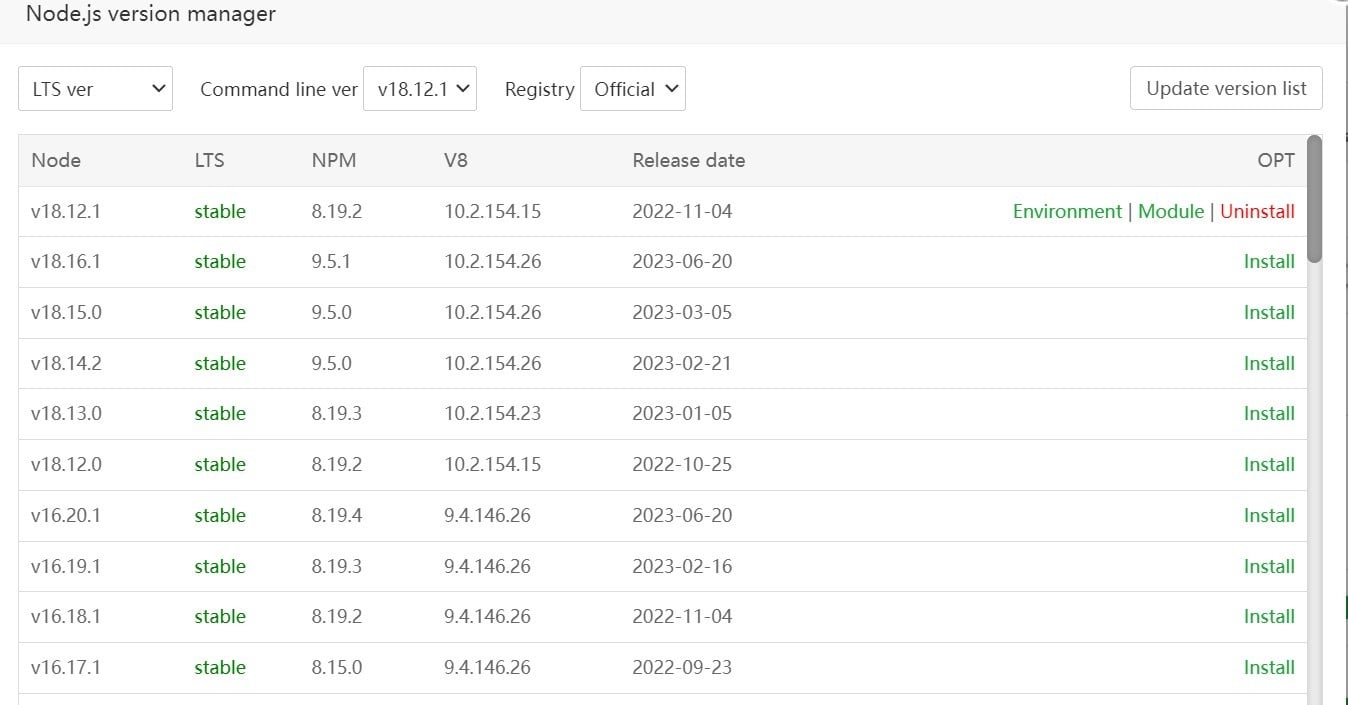Click the version table scrollbar thumb
The width and height of the screenshot is (1348, 705).
pos(1314,198)
